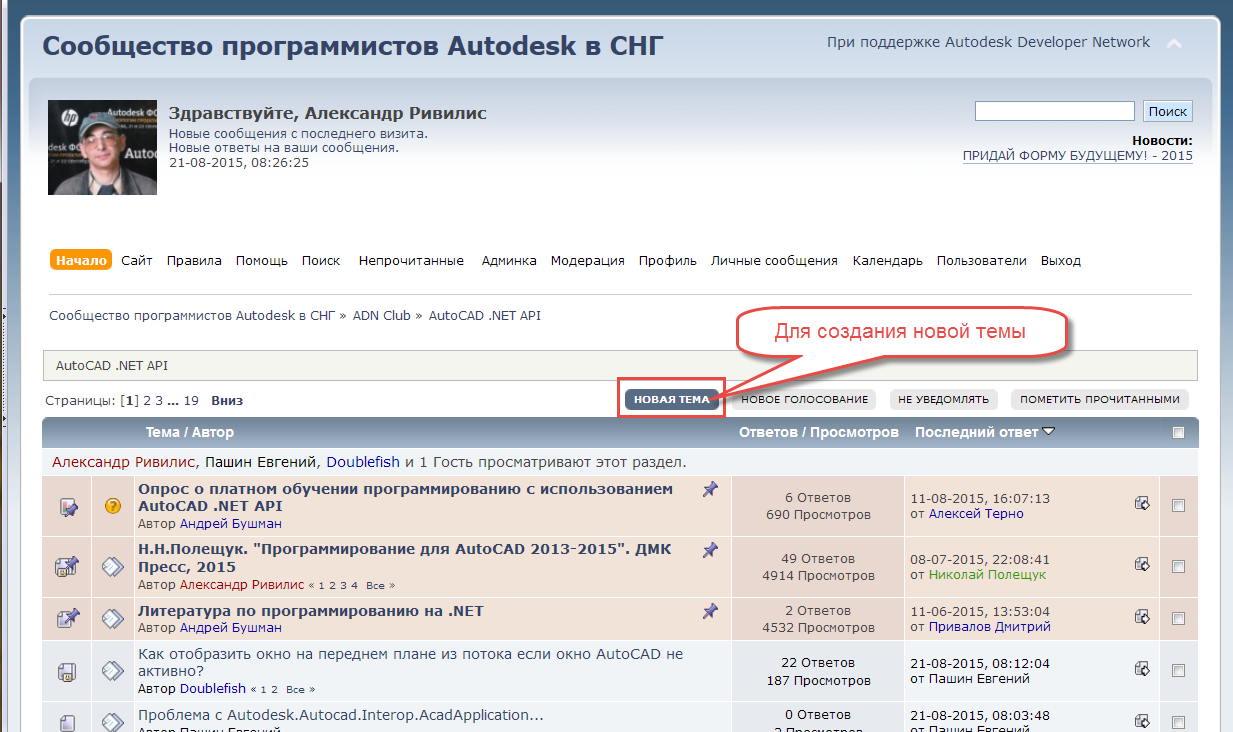Open Новые ответы на ваши сообщения link

coord(284,148)
